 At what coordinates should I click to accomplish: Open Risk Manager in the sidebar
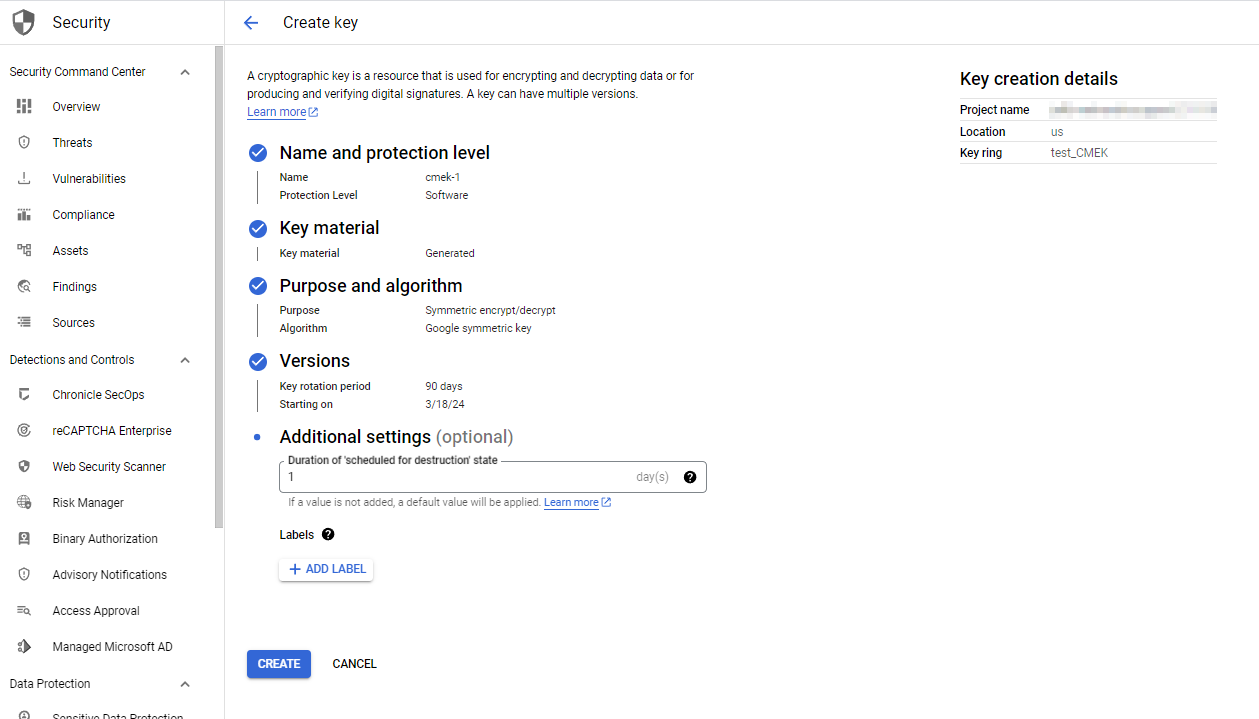pyautogui.click(x=88, y=503)
